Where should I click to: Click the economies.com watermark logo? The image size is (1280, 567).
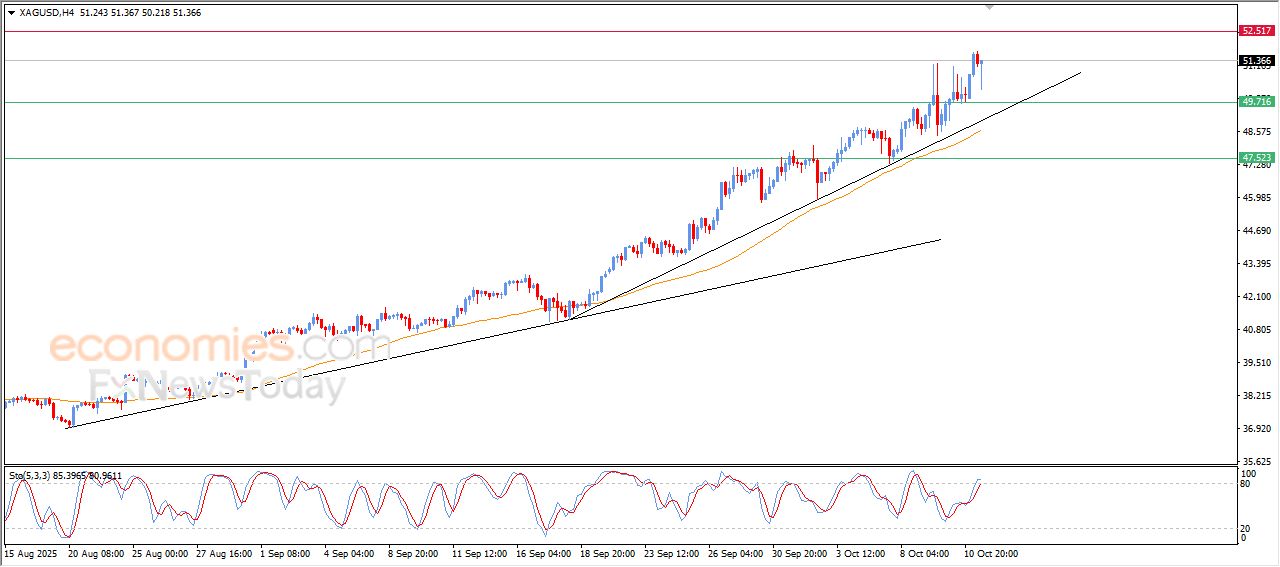point(218,347)
